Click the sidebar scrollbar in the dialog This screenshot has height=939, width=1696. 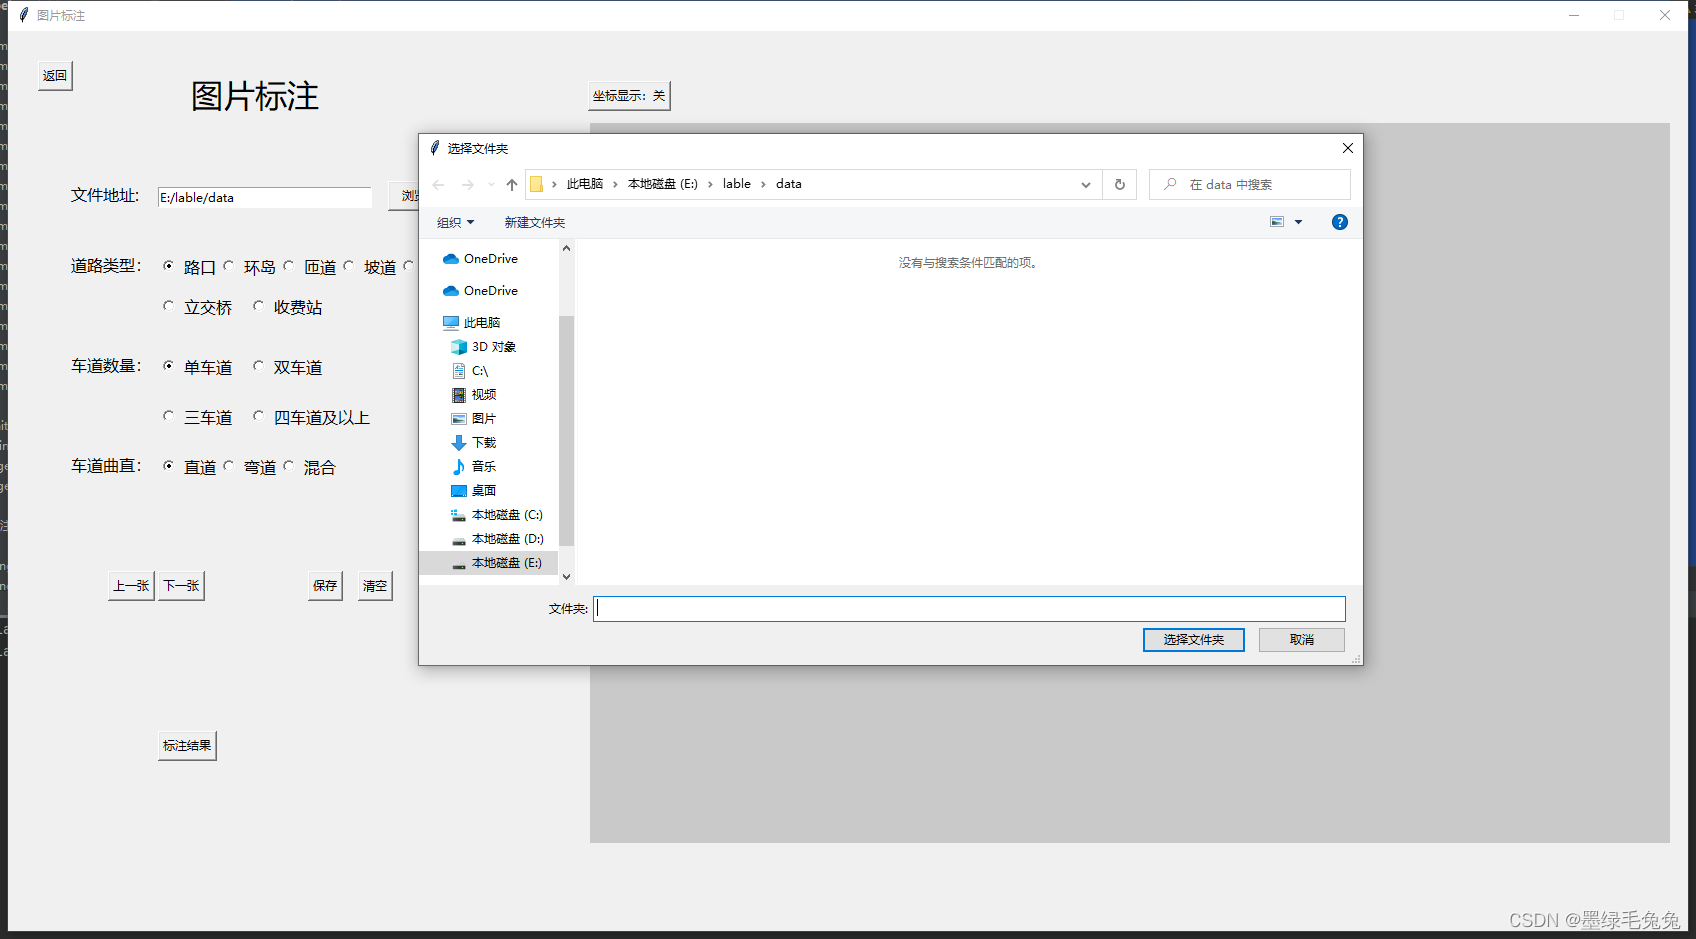[566, 420]
